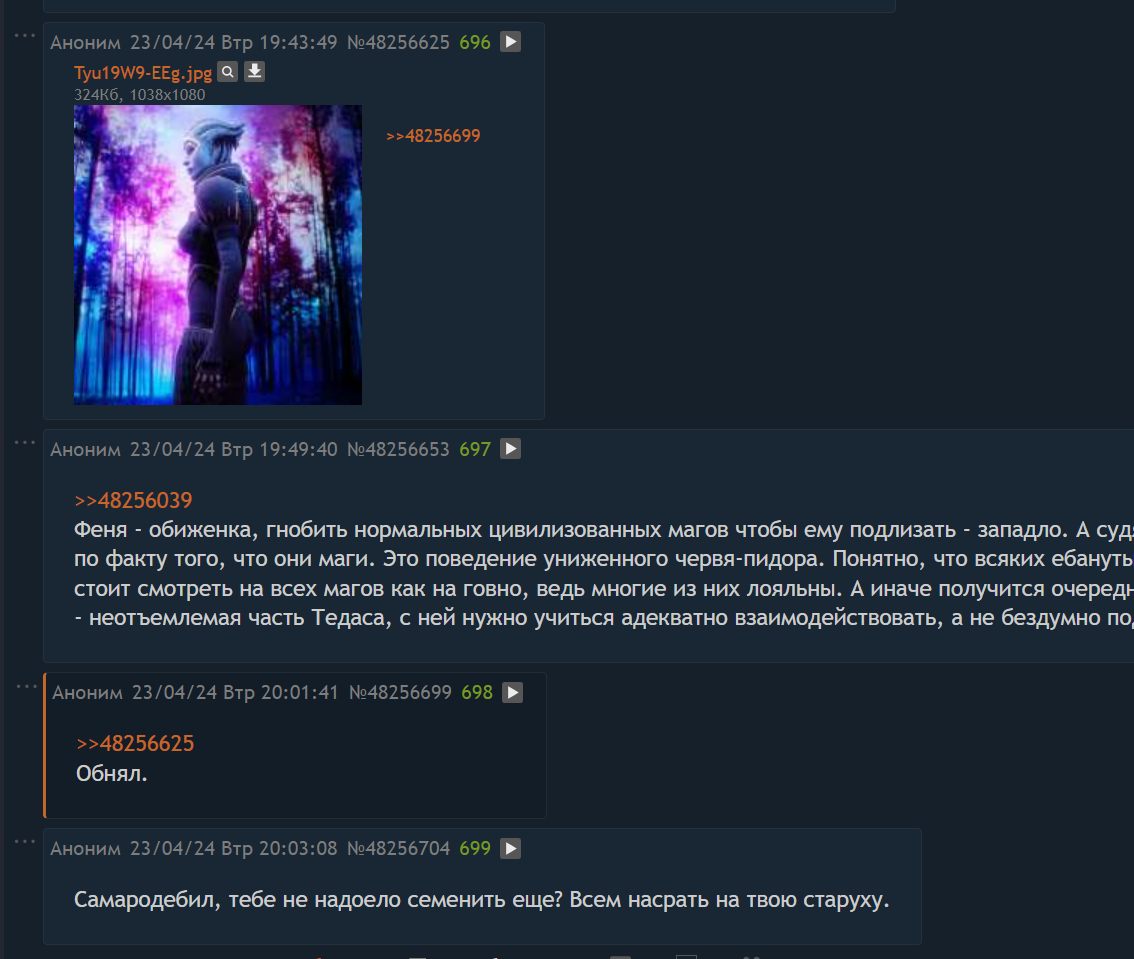The image size is (1134, 959).
Task: Open the Tyu19W9-EEg.jpg file name link
Action: click(143, 72)
